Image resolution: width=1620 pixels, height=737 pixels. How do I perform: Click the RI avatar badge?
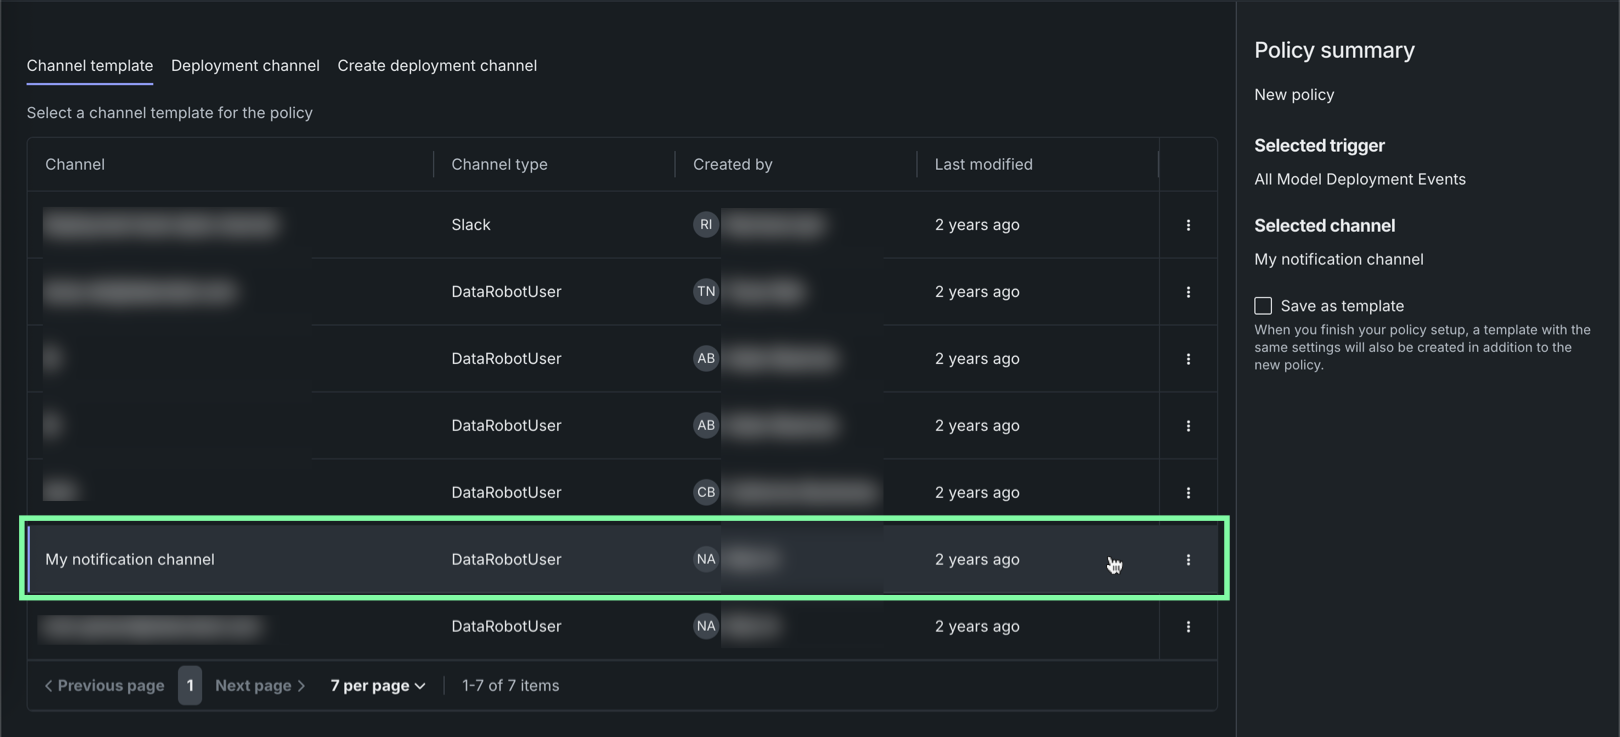(706, 225)
